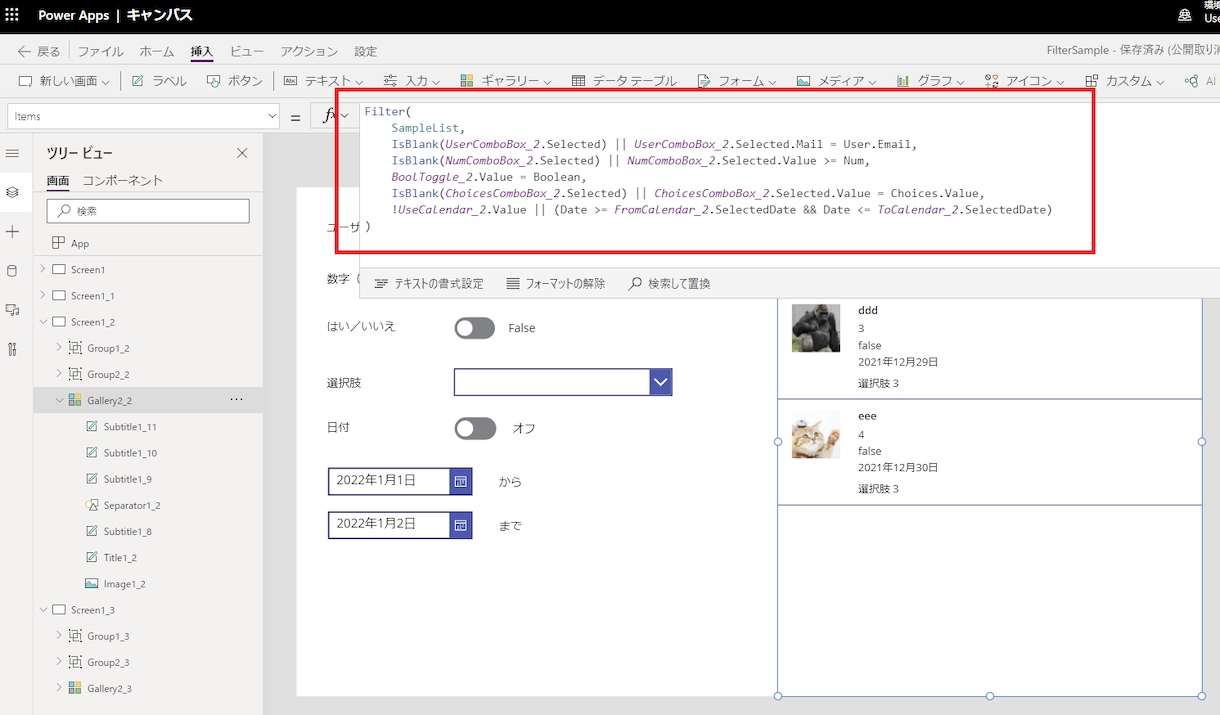Open the tree view layers icon
This screenshot has height=715, width=1220.
click(x=12, y=192)
